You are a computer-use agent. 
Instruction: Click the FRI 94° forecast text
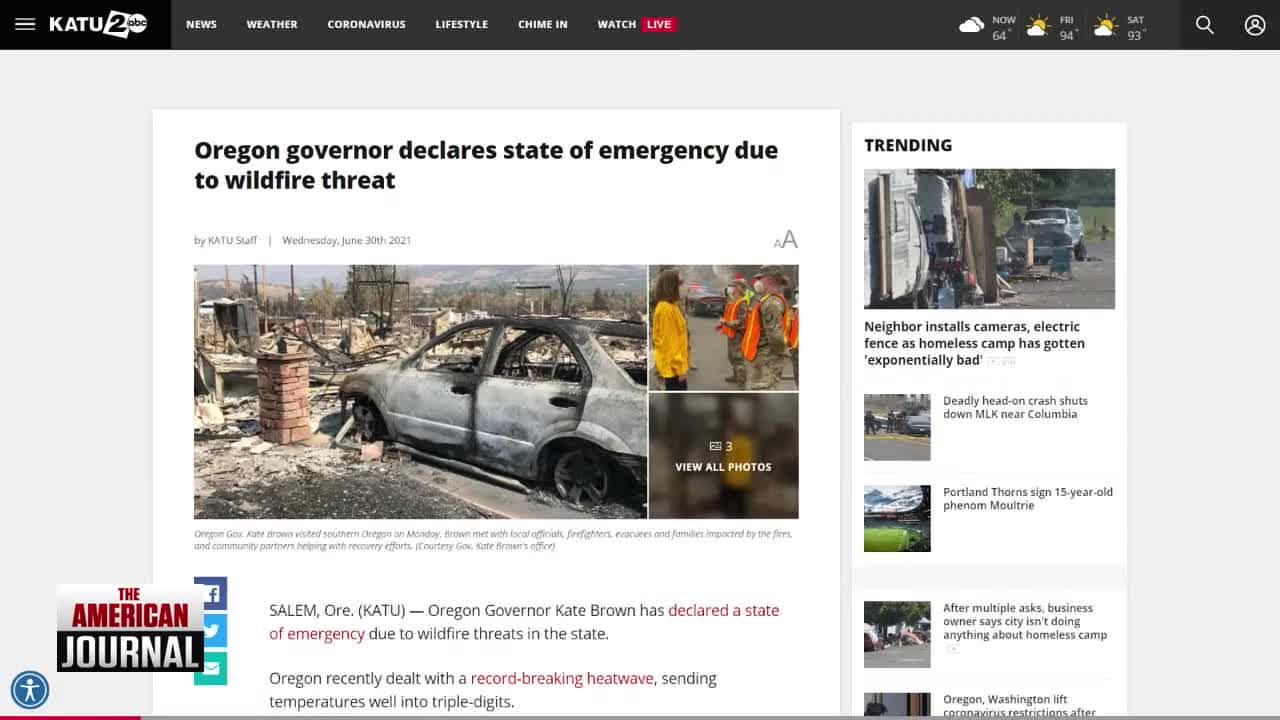pos(1068,27)
